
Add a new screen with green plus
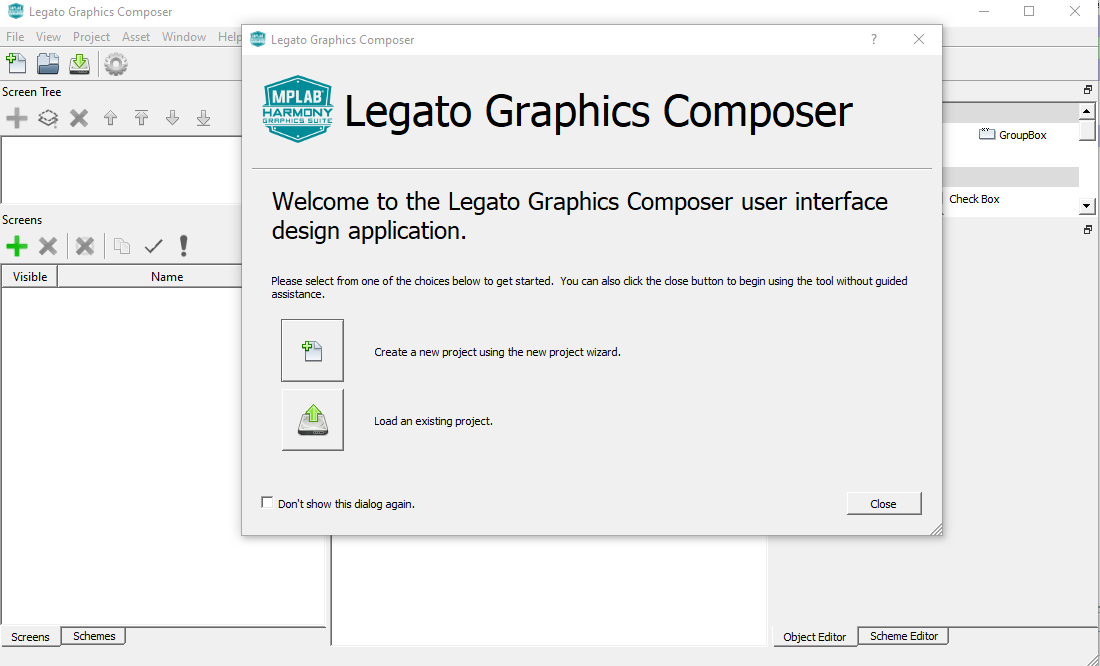(x=17, y=246)
